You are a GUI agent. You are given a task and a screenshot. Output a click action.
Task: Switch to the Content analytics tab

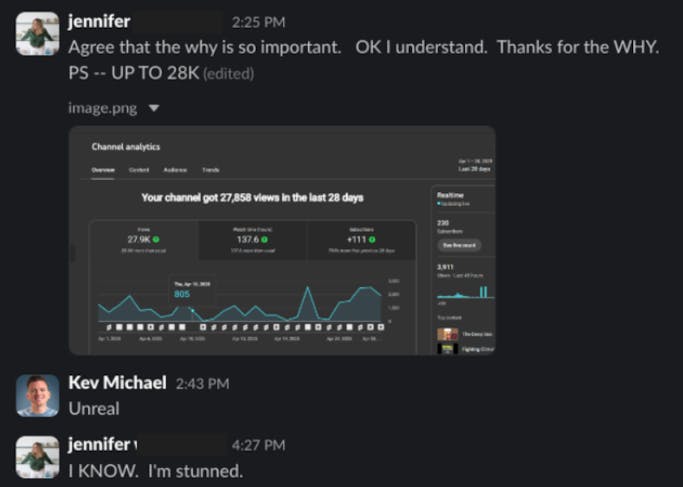click(139, 170)
